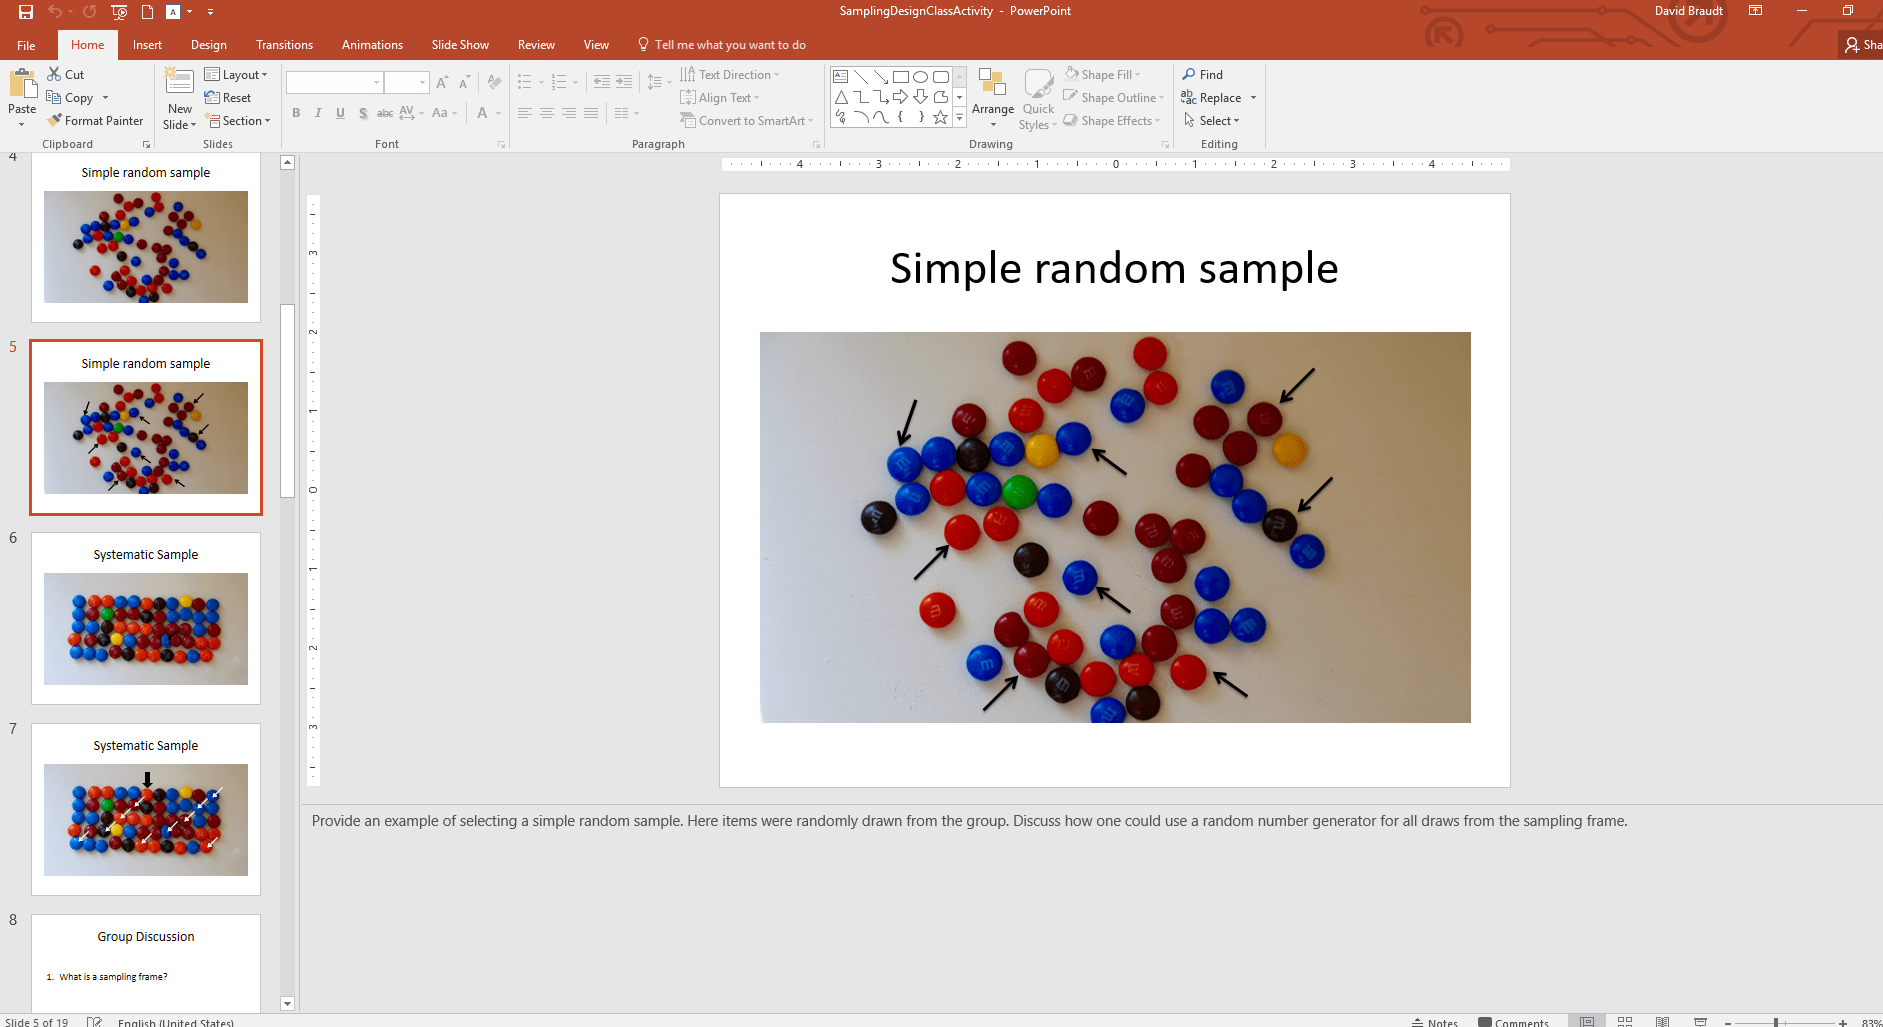Click the New Slide icon

coord(179,82)
